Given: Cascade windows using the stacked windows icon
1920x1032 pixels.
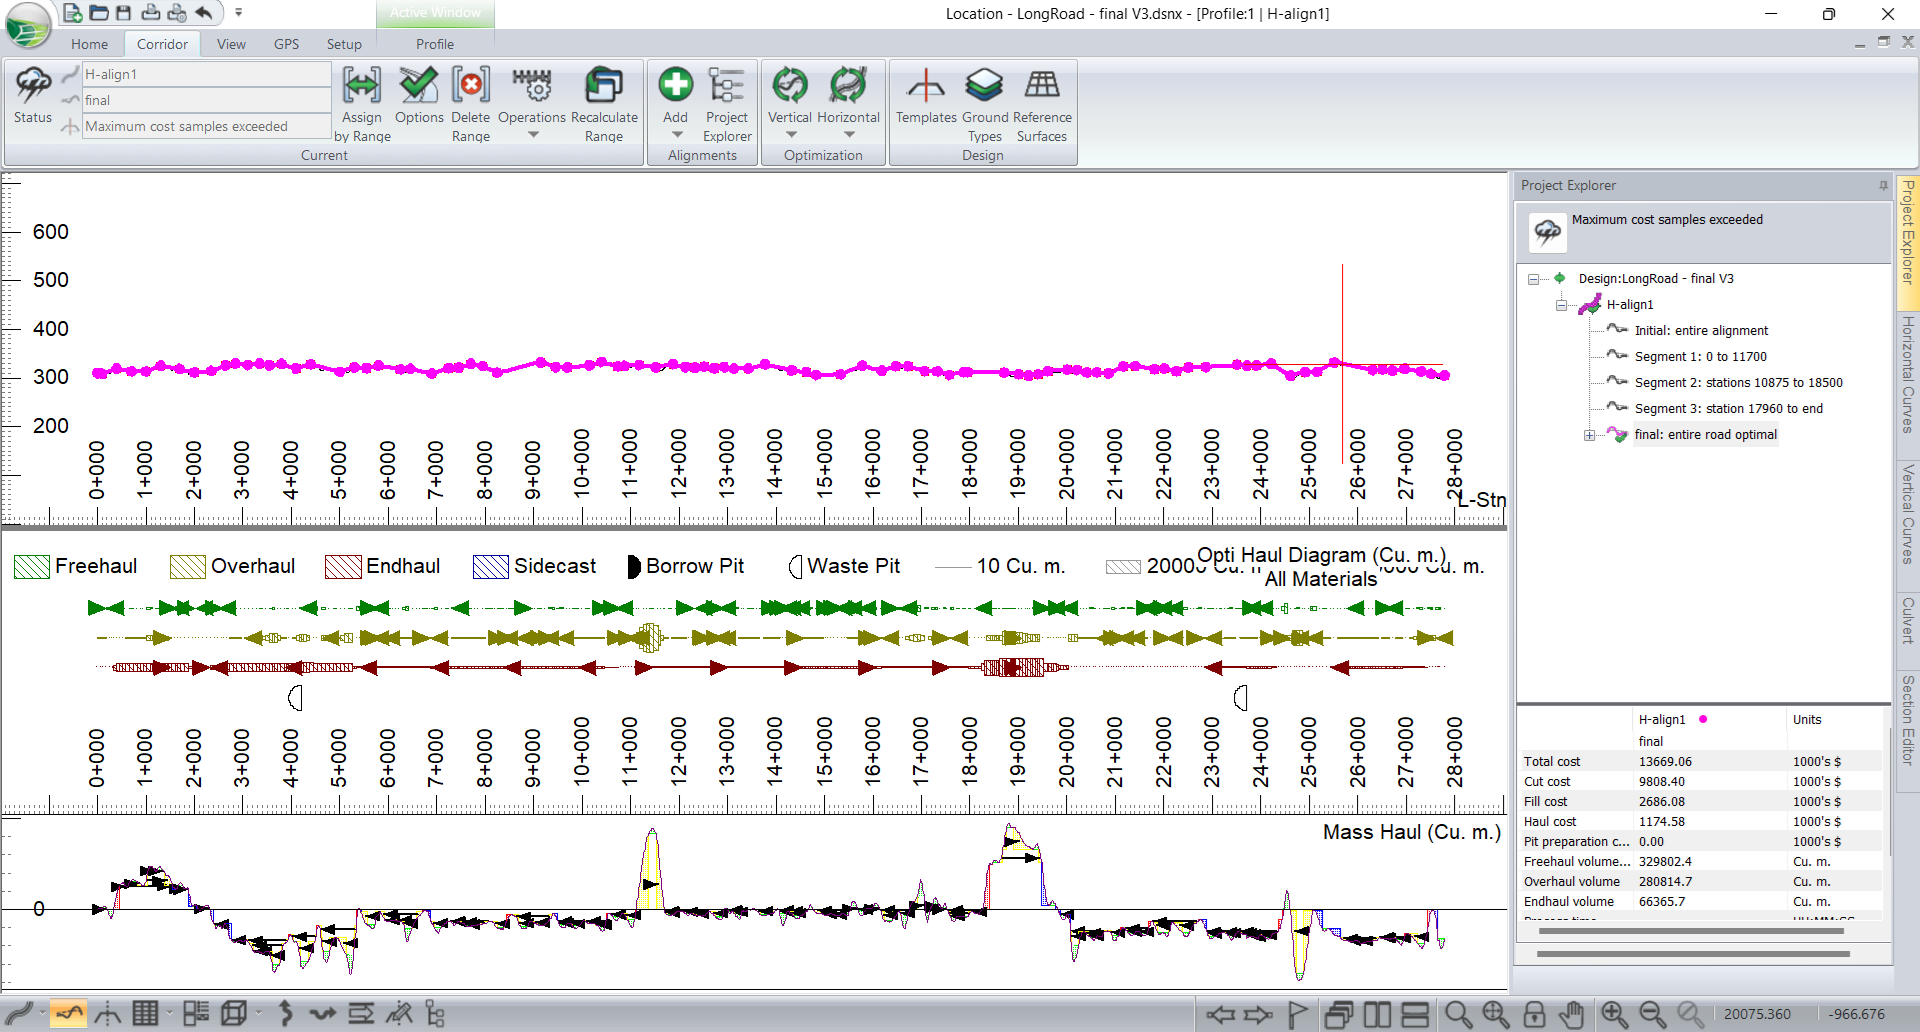Looking at the screenshot, I should point(1338,1015).
